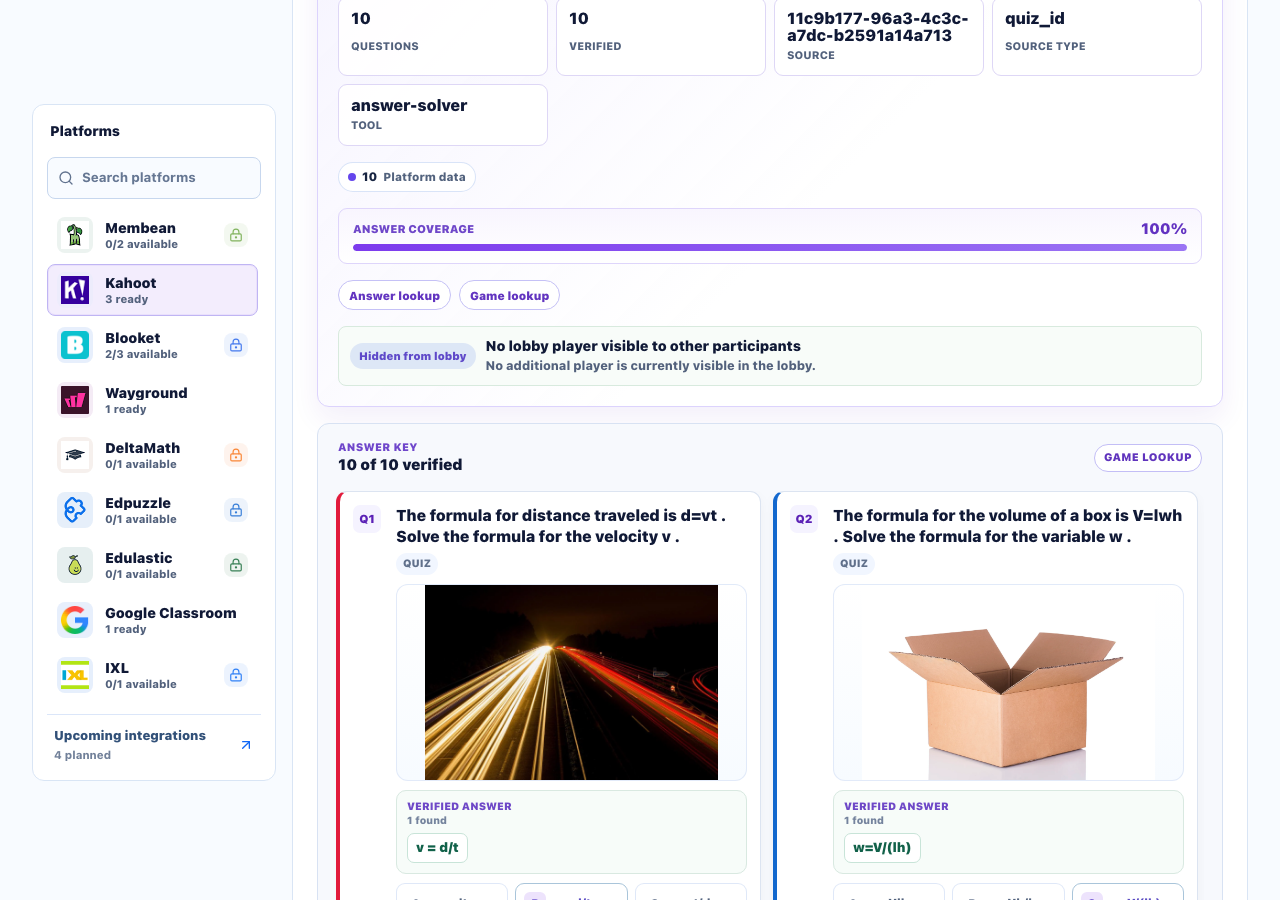Click the GAME LOOKUP button in answer key
This screenshot has height=900, width=1280.
1148,458
